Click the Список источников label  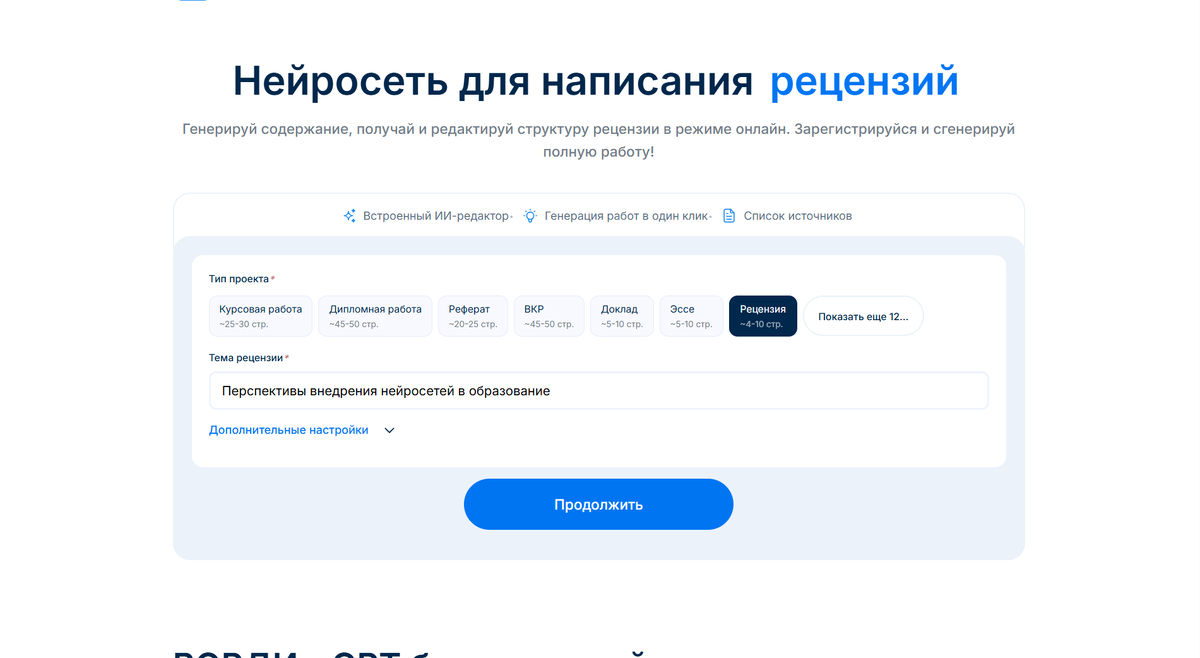(x=798, y=215)
